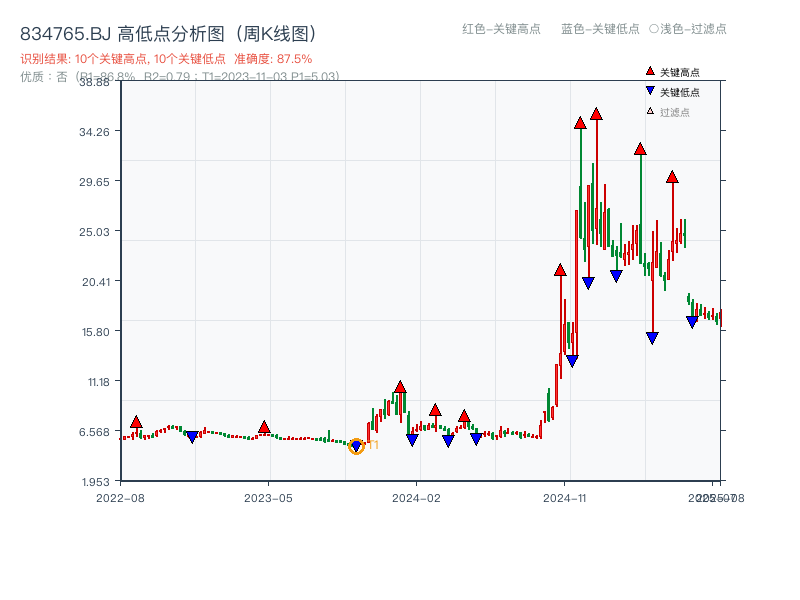This screenshot has height=600, width=800.
Task: Click the 过滤点 hollow triangle legend icon
Action: pos(650,110)
